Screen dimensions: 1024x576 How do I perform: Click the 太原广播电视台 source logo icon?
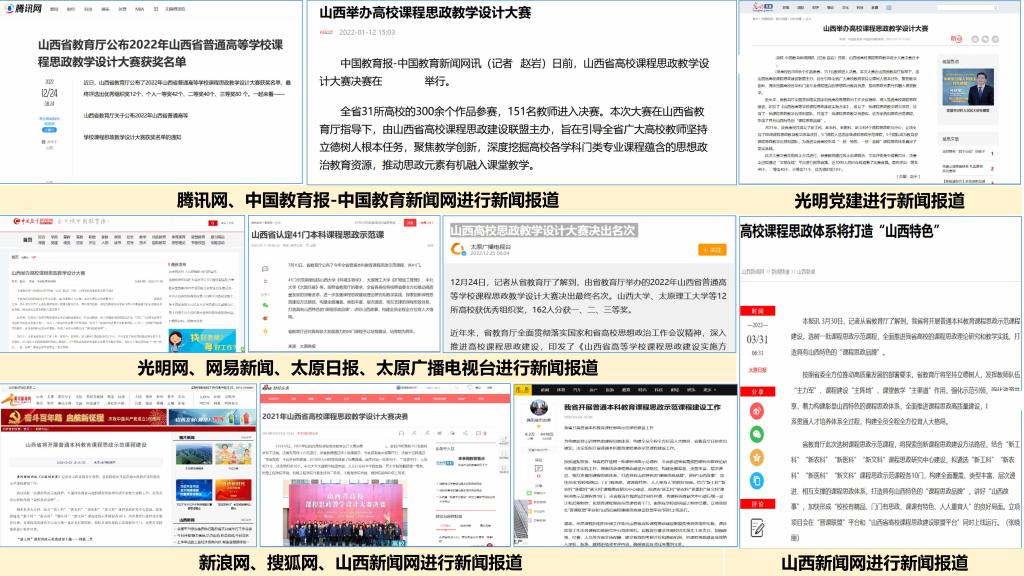point(457,249)
